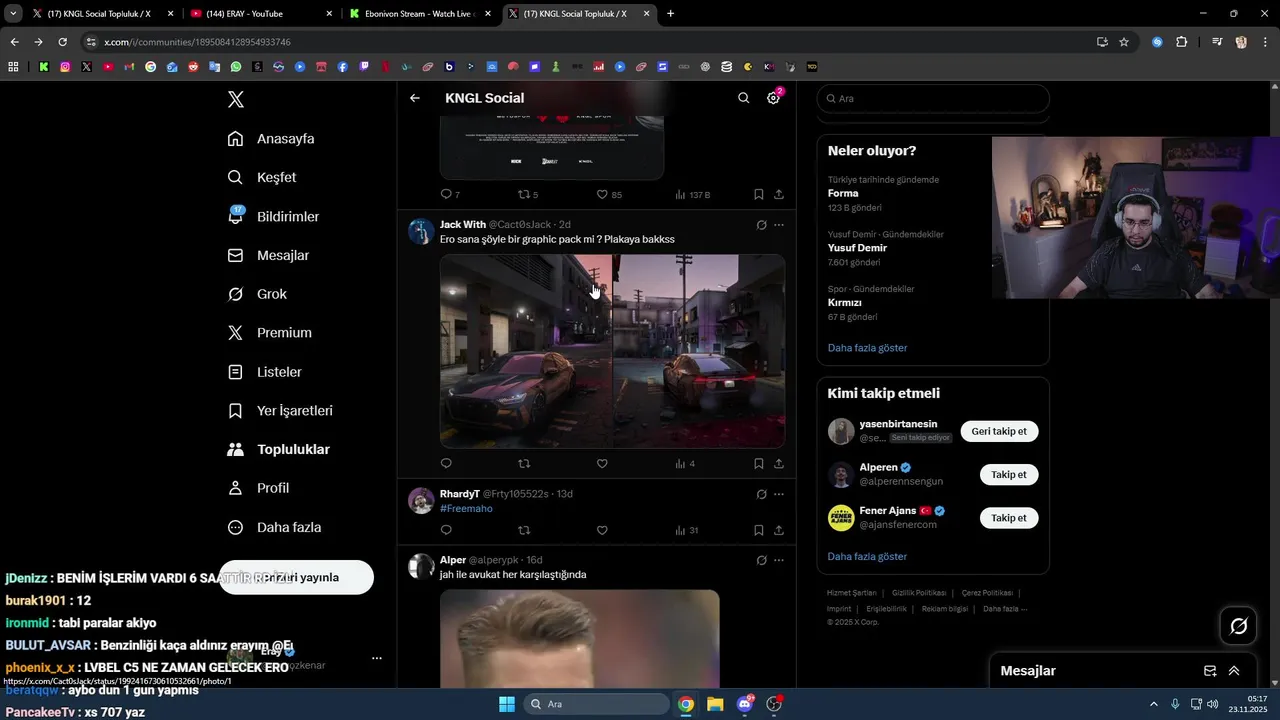This screenshot has width=1280, height=720.
Task: Open Grok icon on Alper's post
Action: point(761,560)
